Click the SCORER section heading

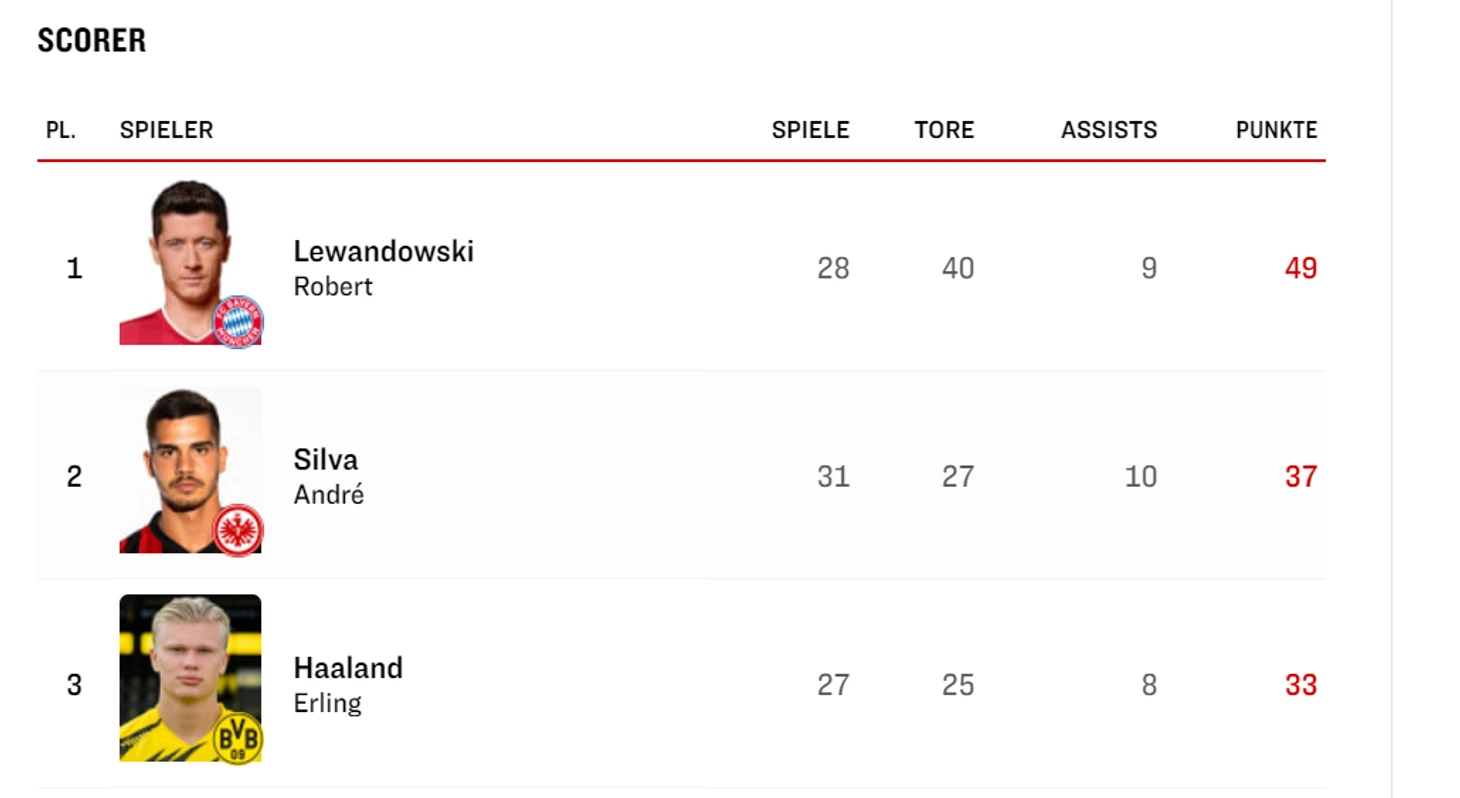pyautogui.click(x=92, y=40)
